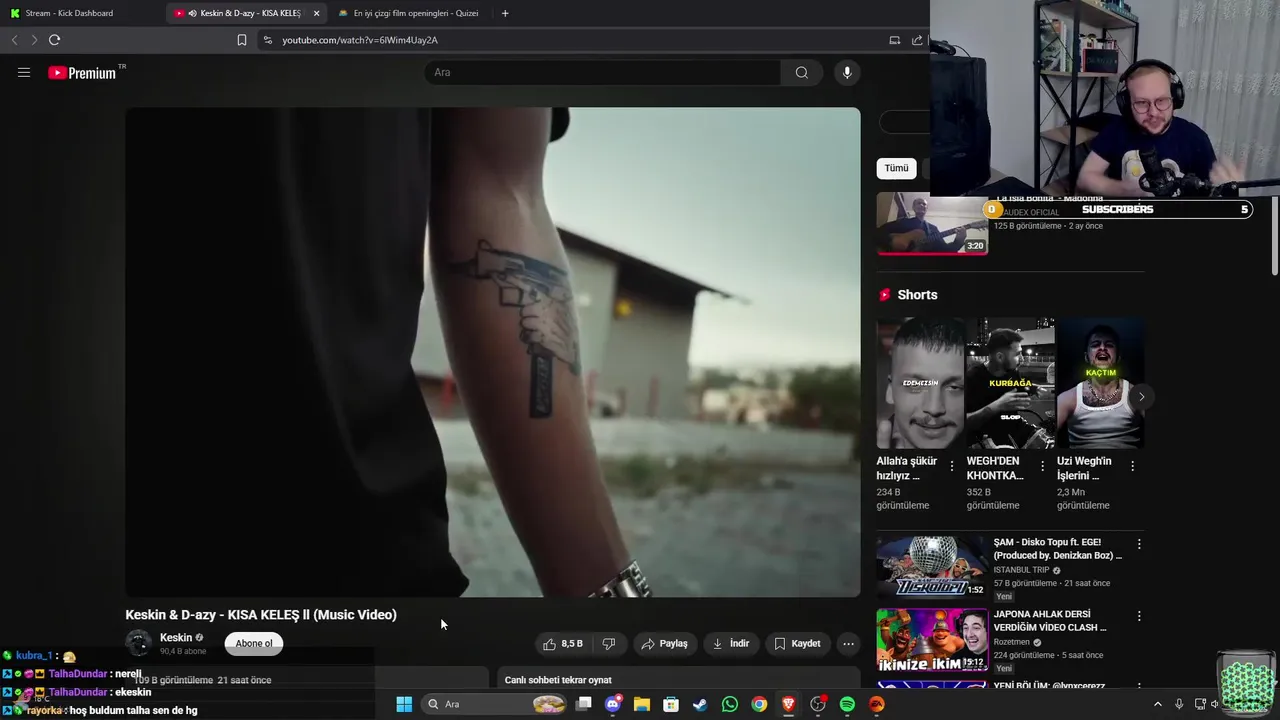1280x720 pixels.
Task: View site information icon in address bar
Action: tap(267, 40)
